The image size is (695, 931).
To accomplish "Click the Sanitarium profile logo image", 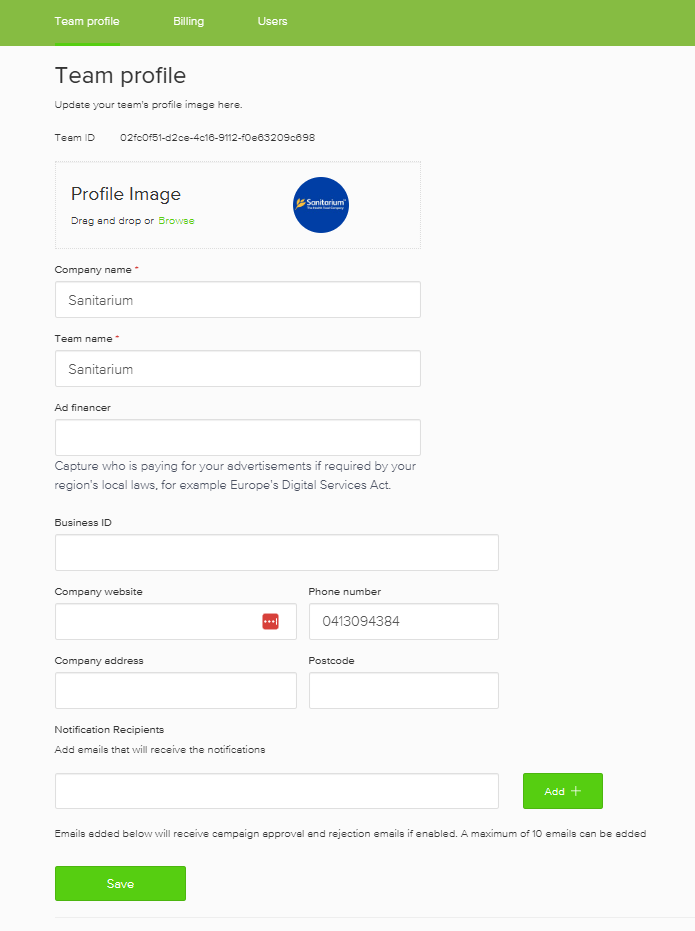I will click(x=321, y=205).
